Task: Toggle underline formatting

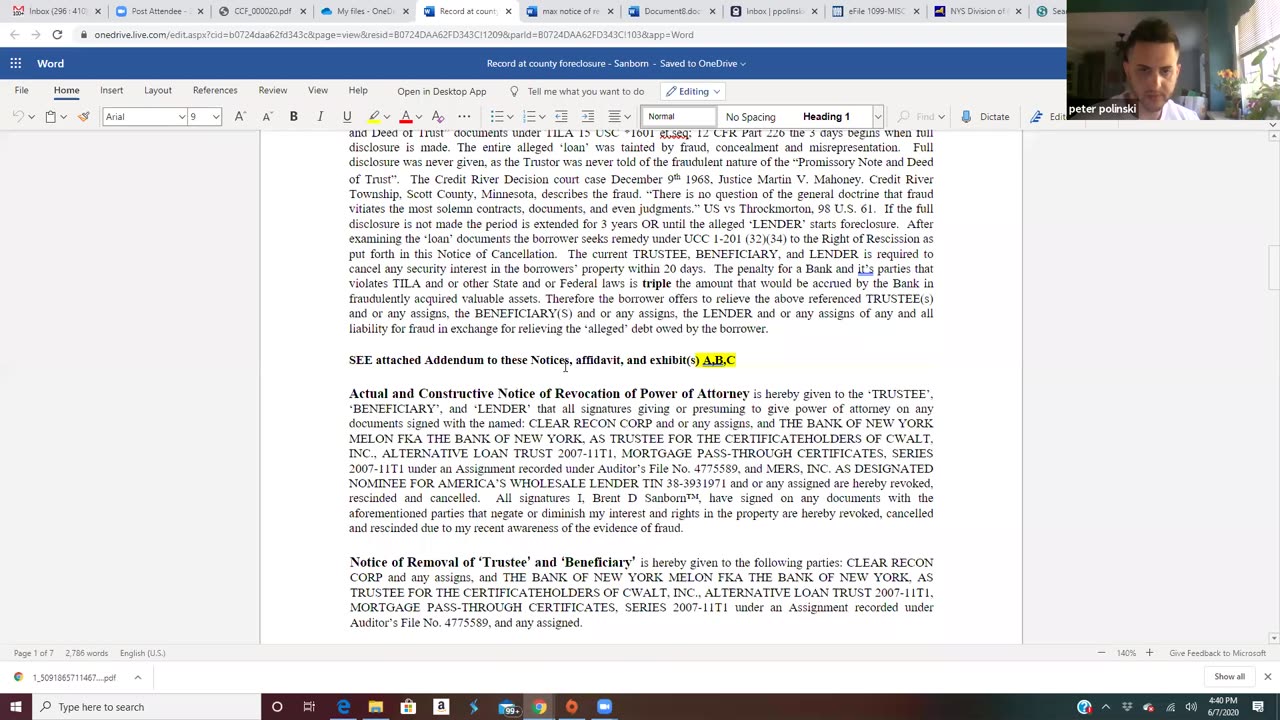Action: [x=347, y=117]
